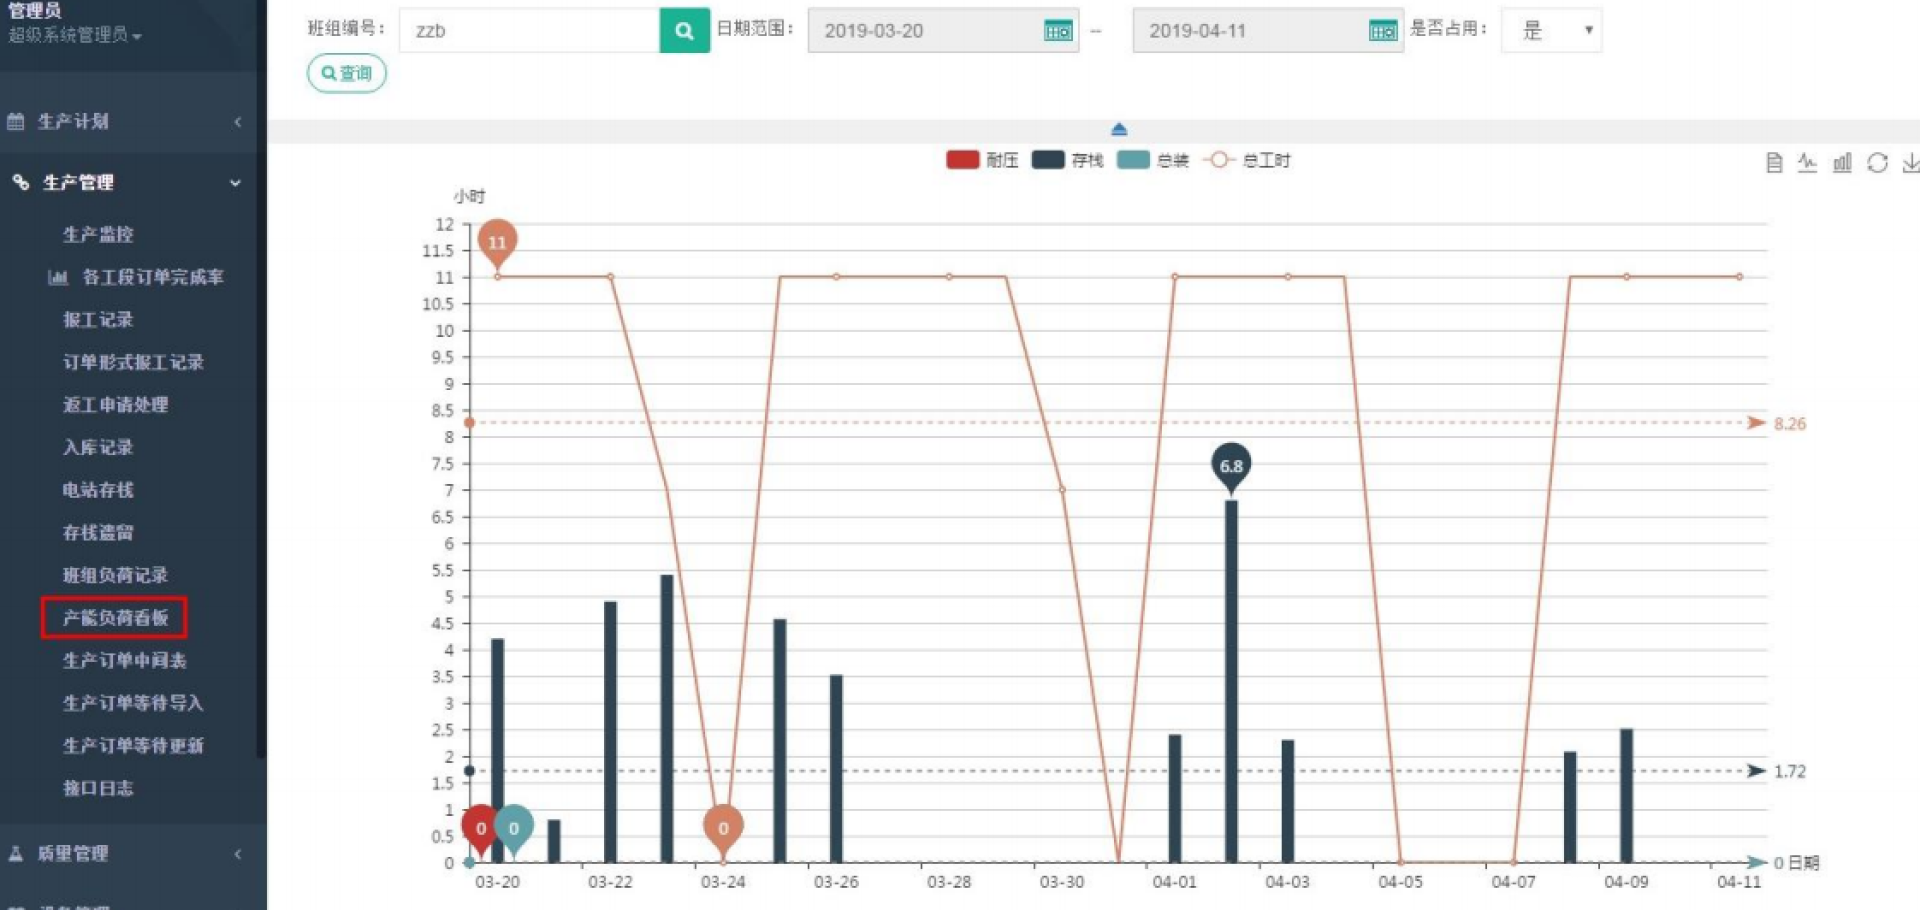Click the 查询 button
Viewport: 1920px width, 910px height.
[x=346, y=73]
